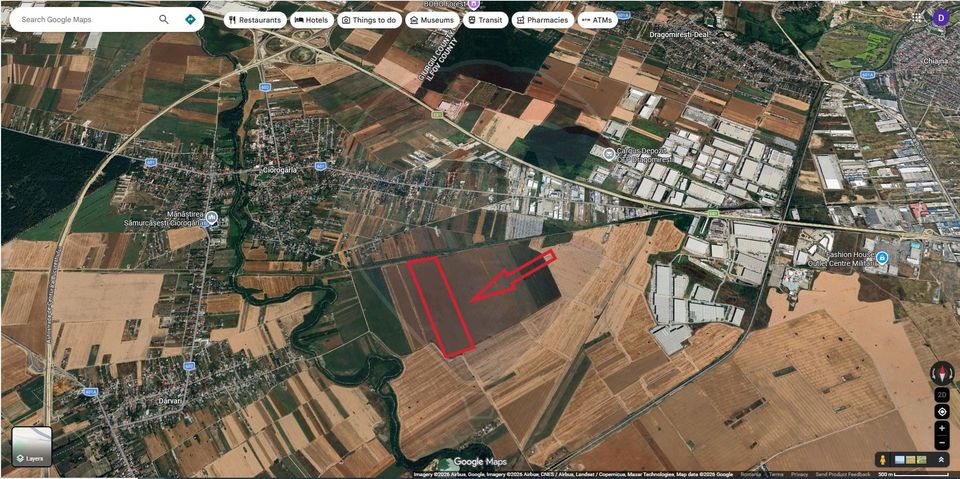
Task: Open the account avatar labeled D
Action: coord(940,17)
